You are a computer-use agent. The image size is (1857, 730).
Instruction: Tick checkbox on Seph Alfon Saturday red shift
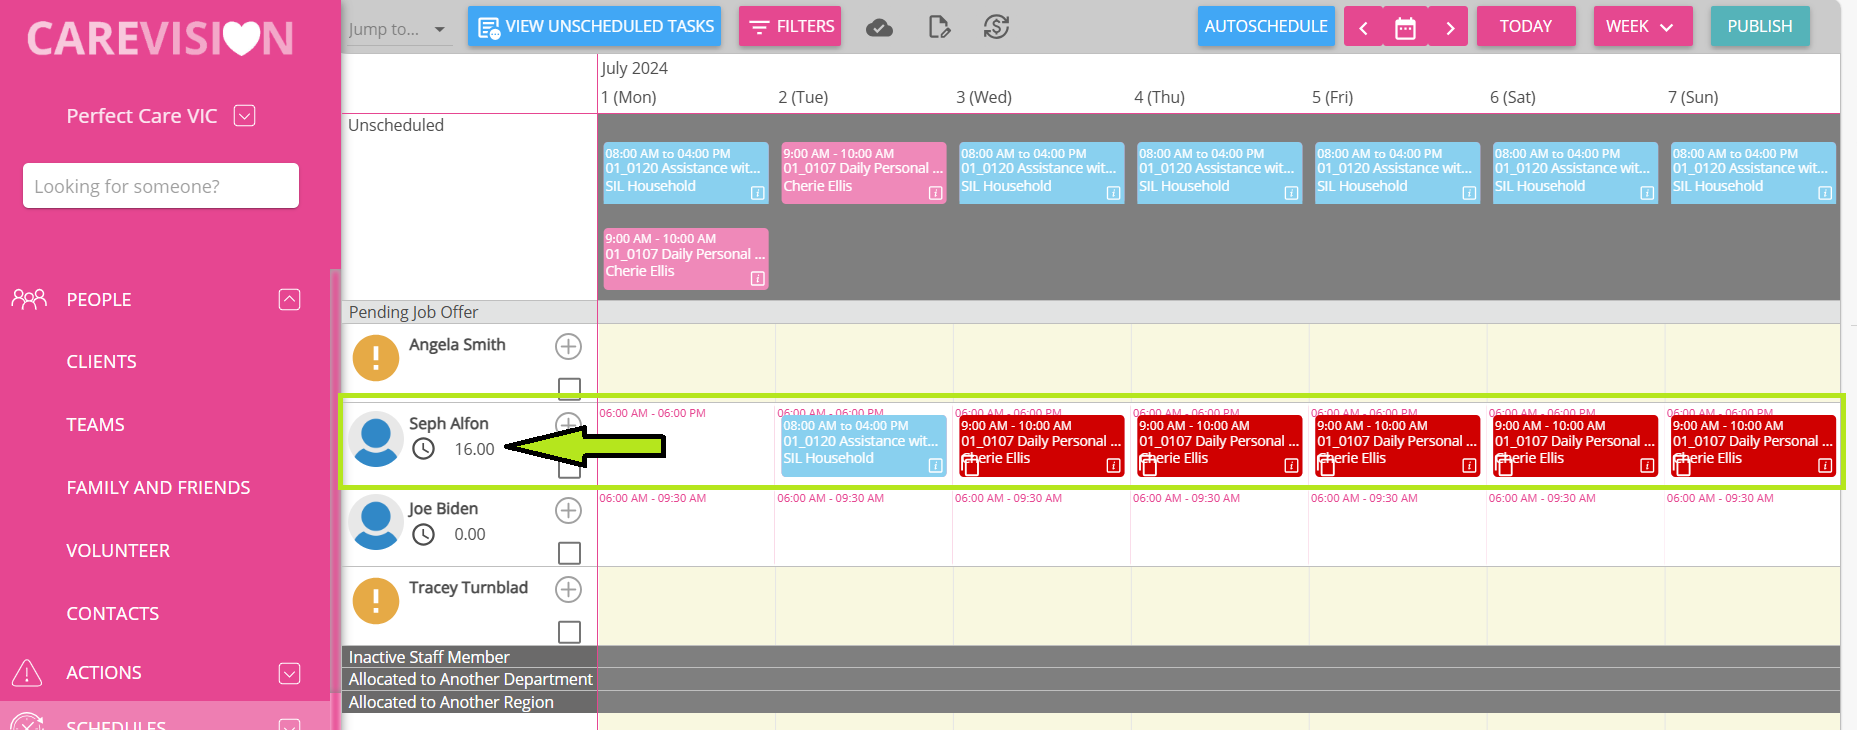(1505, 466)
